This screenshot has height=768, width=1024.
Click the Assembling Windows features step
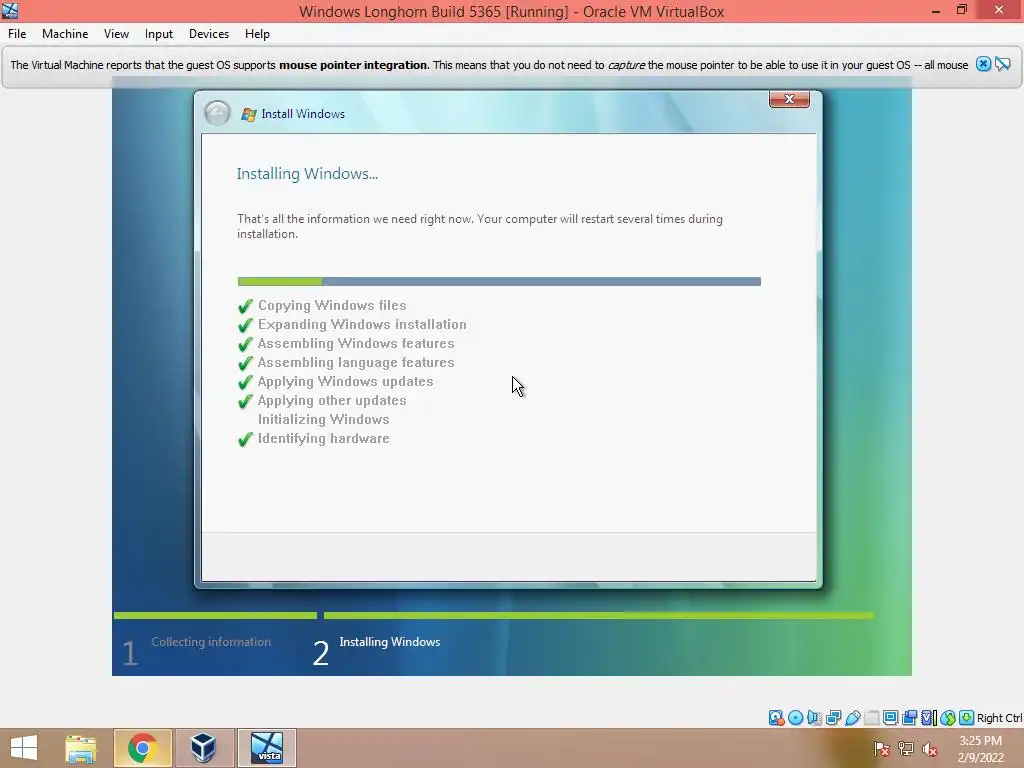(x=356, y=343)
